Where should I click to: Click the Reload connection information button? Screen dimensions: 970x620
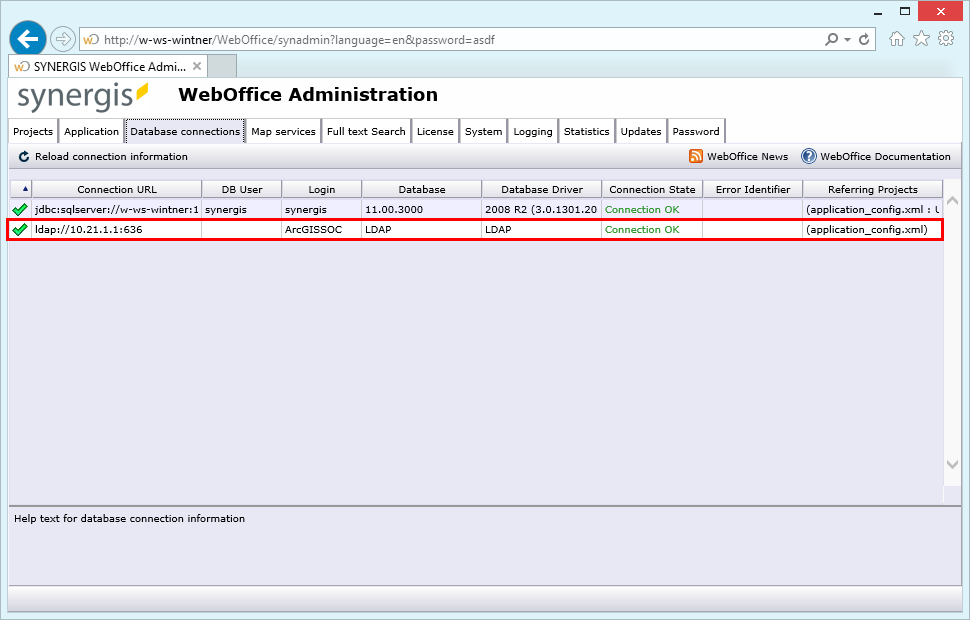click(91, 156)
